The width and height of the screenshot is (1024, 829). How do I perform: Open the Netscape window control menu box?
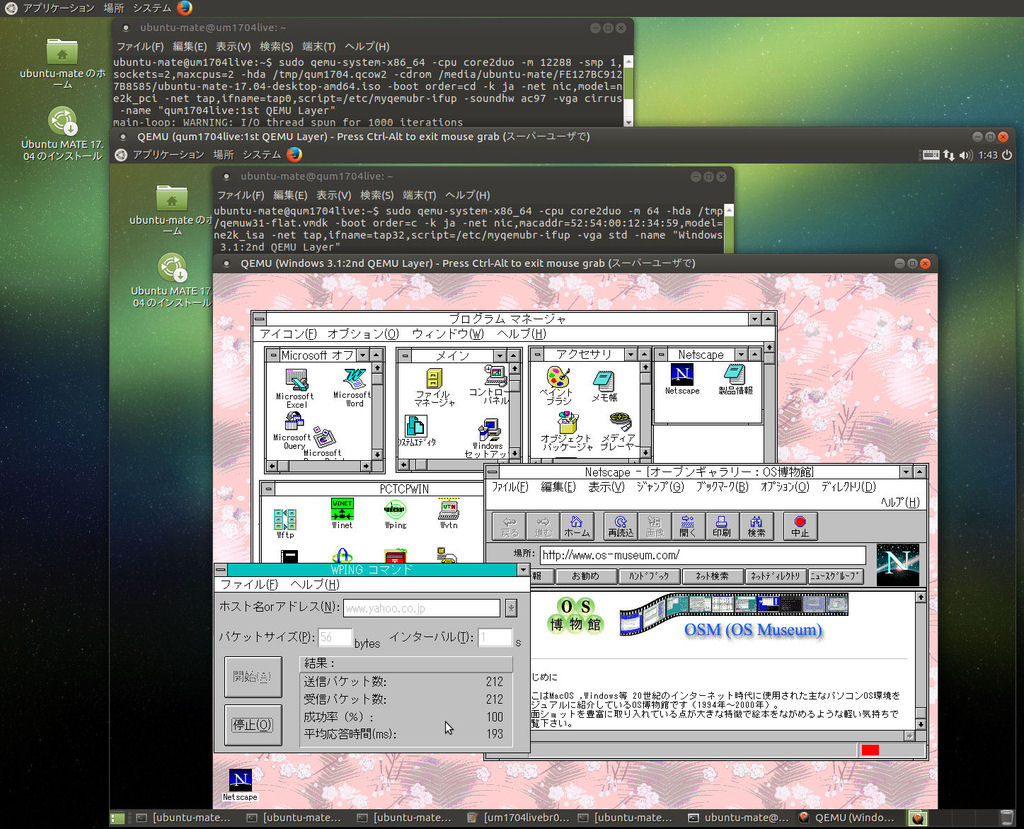point(492,472)
